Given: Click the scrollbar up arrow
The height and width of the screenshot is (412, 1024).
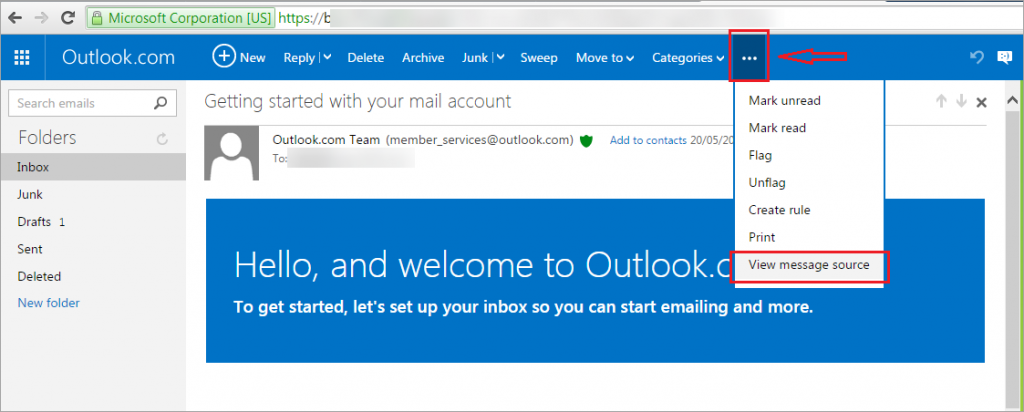Looking at the screenshot, I should pos(1013,101).
